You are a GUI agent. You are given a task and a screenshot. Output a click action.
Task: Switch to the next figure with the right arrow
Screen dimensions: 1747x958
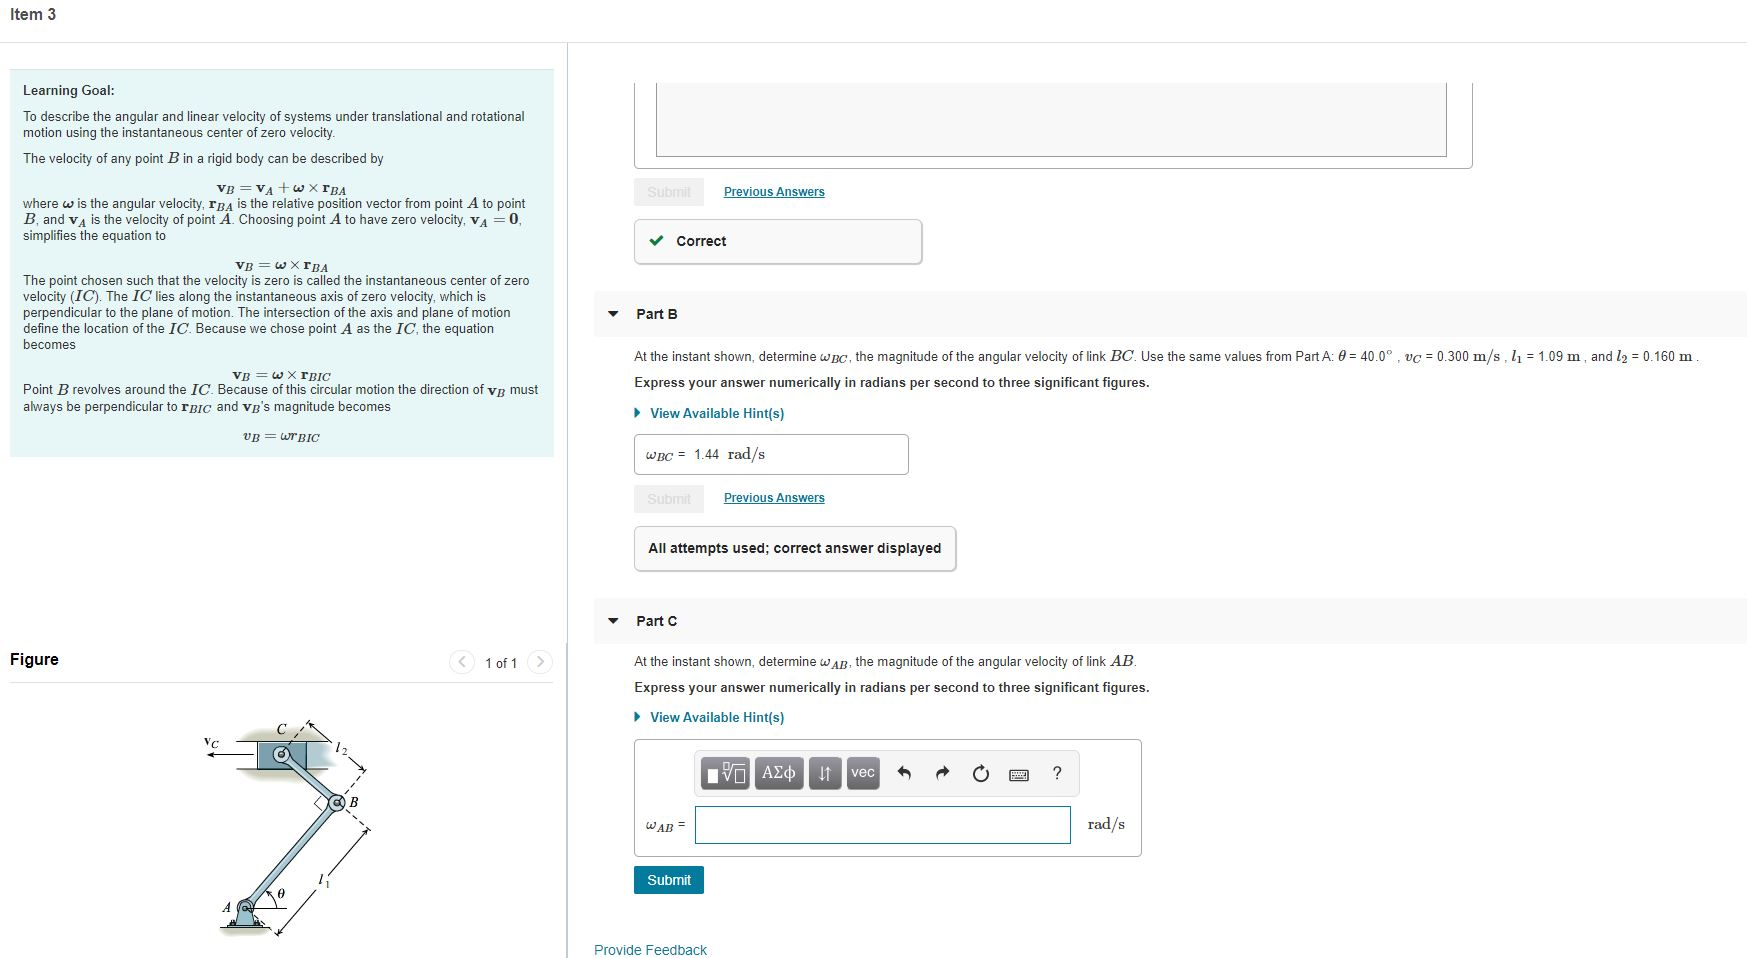(539, 662)
